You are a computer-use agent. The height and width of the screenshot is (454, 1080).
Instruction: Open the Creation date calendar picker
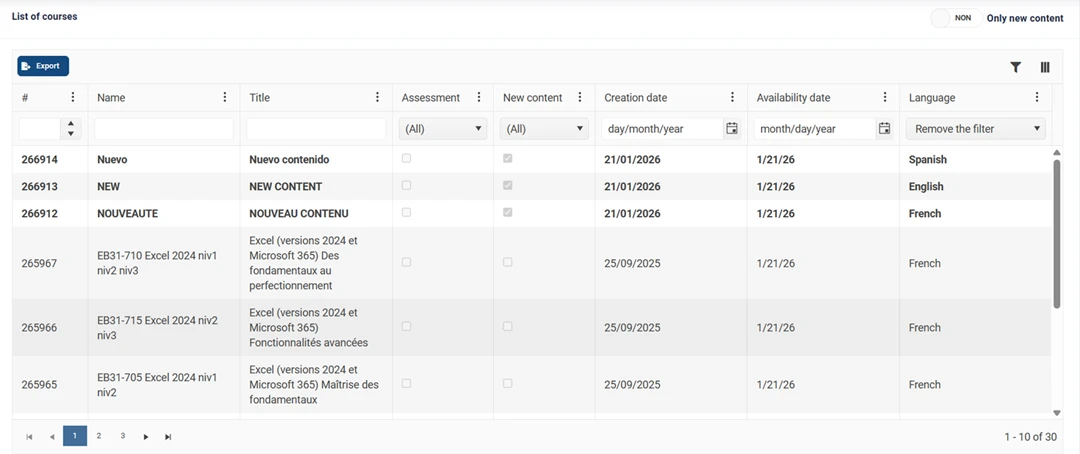732,128
